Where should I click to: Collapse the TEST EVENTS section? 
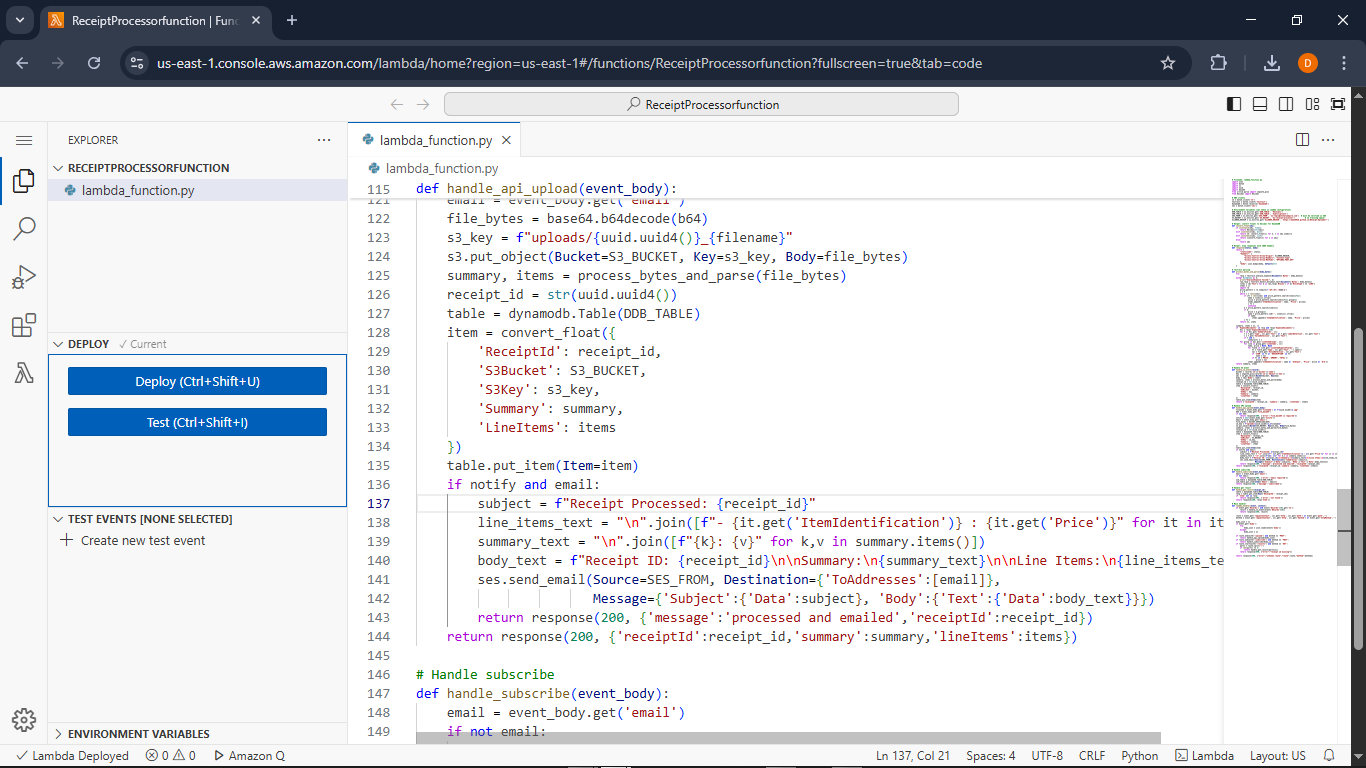point(57,518)
